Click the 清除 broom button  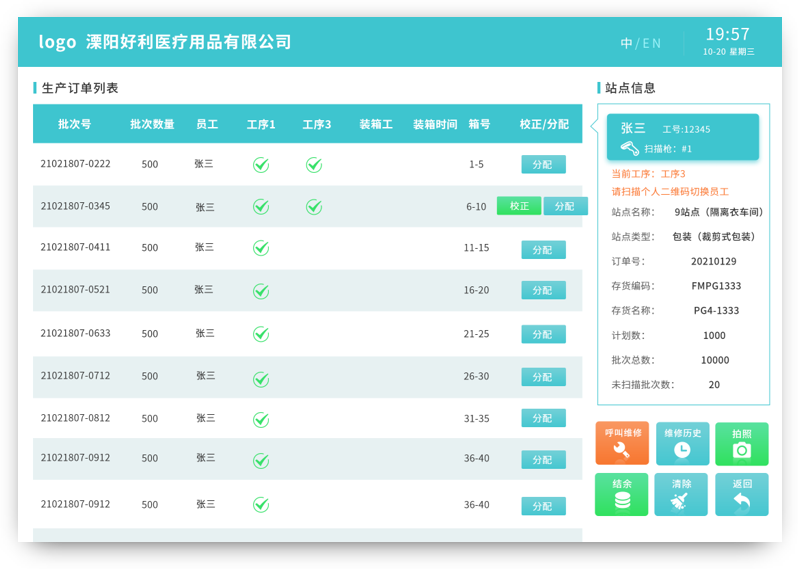point(682,494)
